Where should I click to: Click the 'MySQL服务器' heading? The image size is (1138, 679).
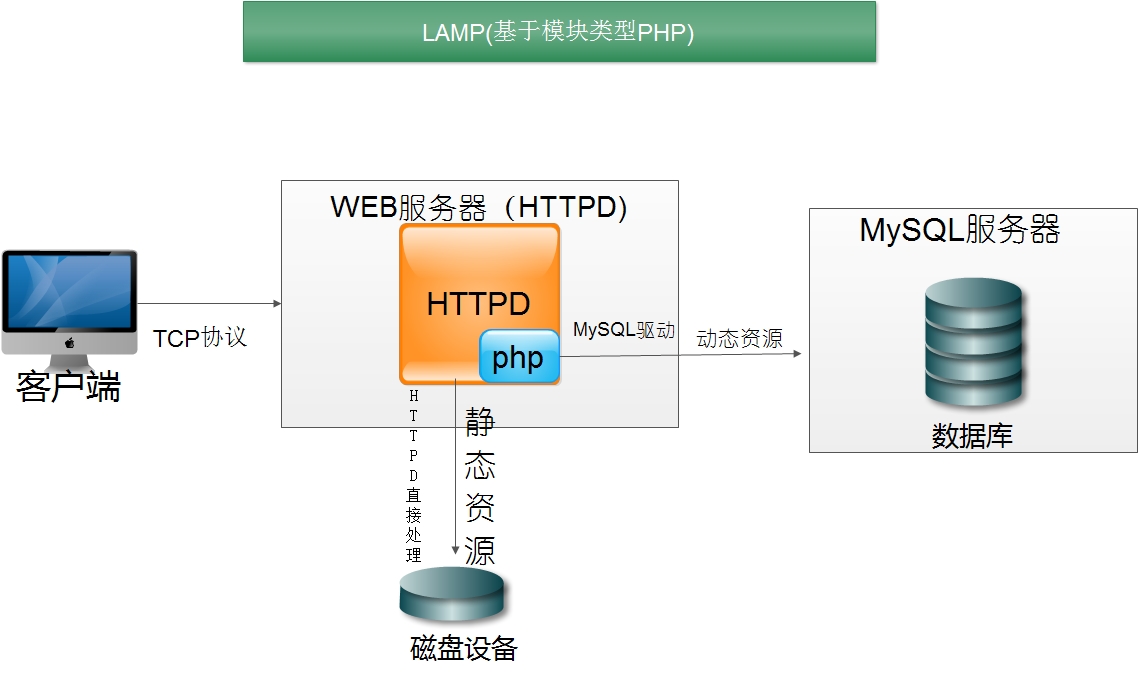[959, 229]
